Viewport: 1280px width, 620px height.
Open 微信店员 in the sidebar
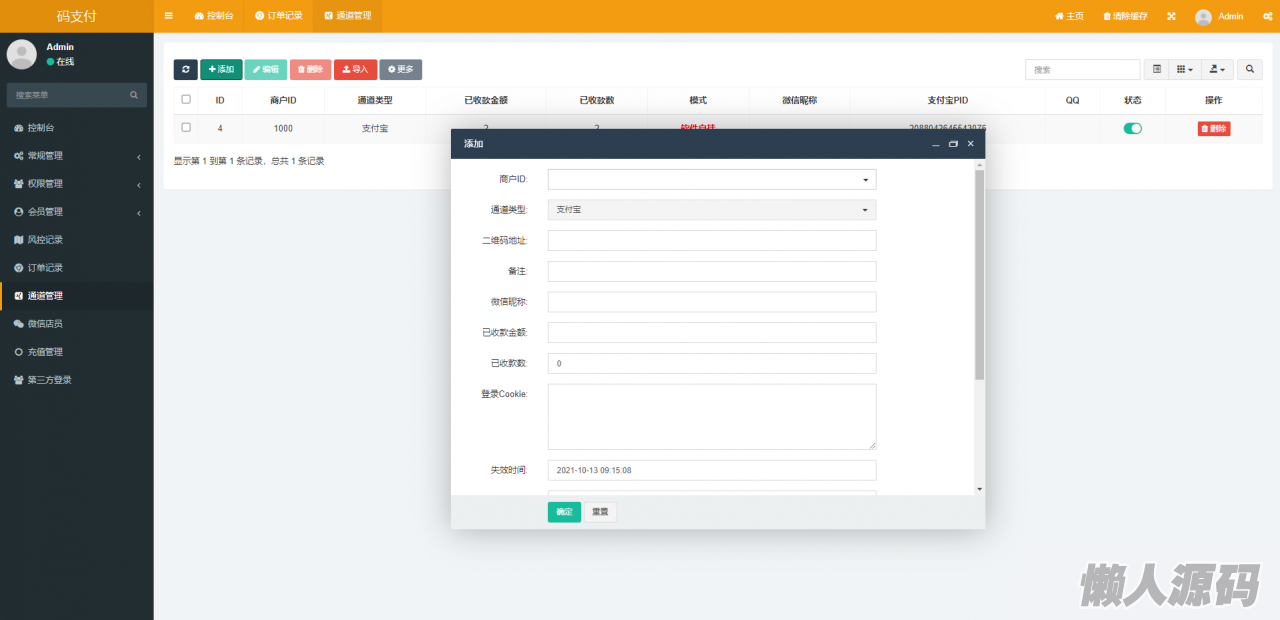[x=45, y=324]
